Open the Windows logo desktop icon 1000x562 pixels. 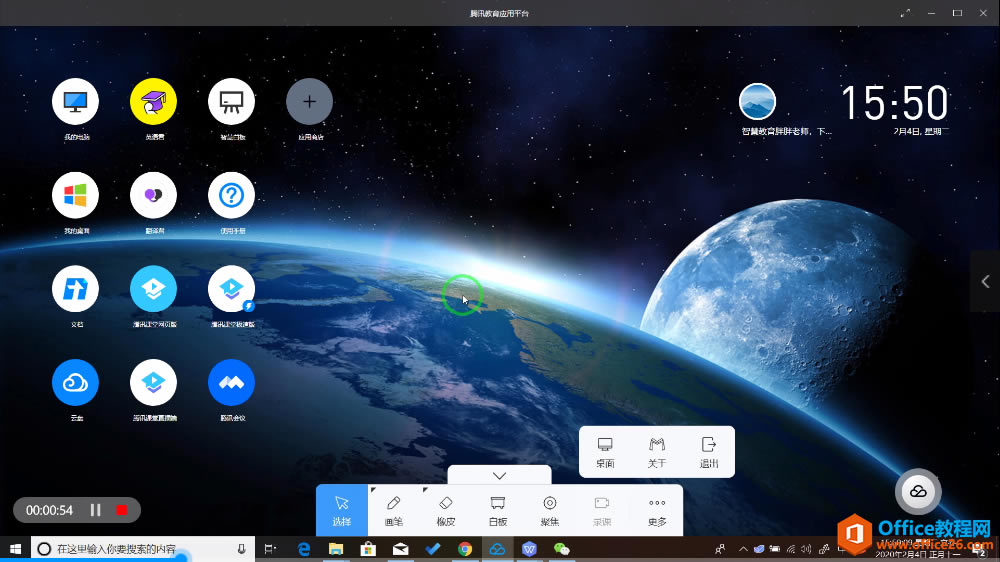coord(75,195)
